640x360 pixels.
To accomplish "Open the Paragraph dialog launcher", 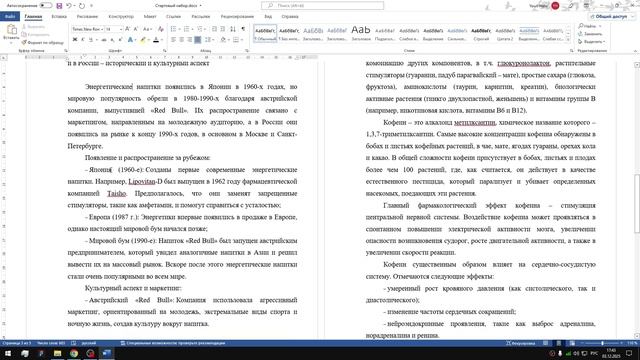I will coord(247,51).
